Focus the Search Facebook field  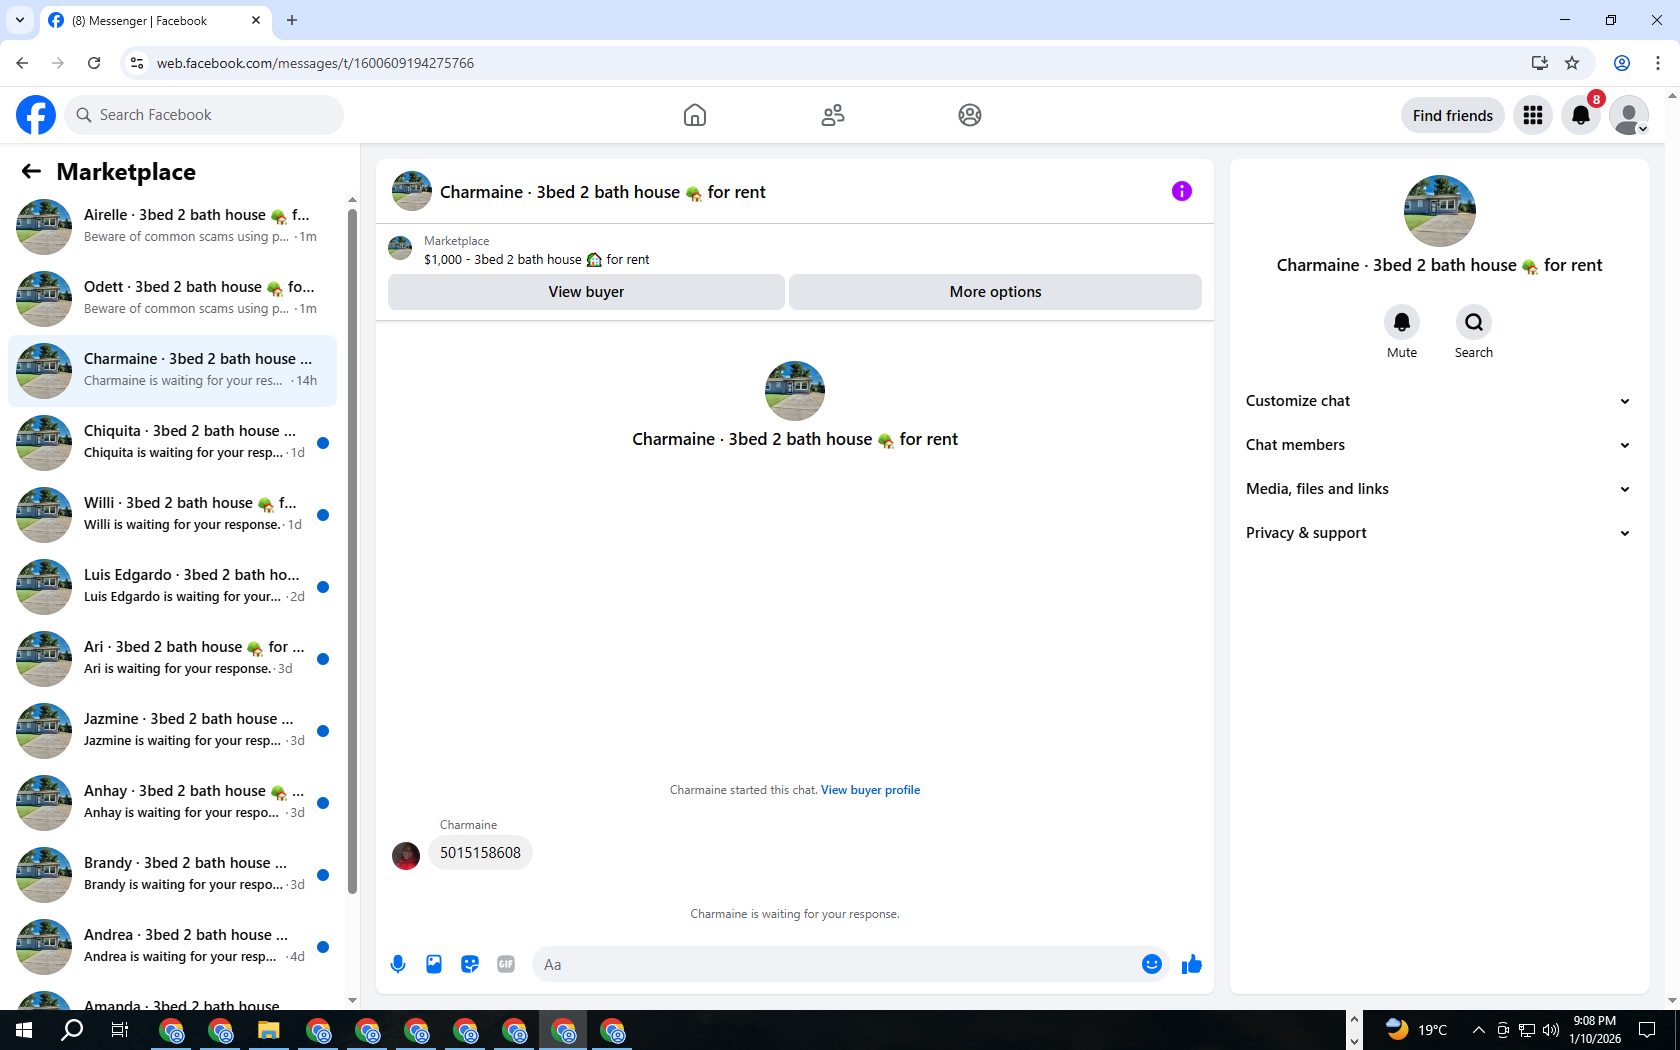pos(204,115)
